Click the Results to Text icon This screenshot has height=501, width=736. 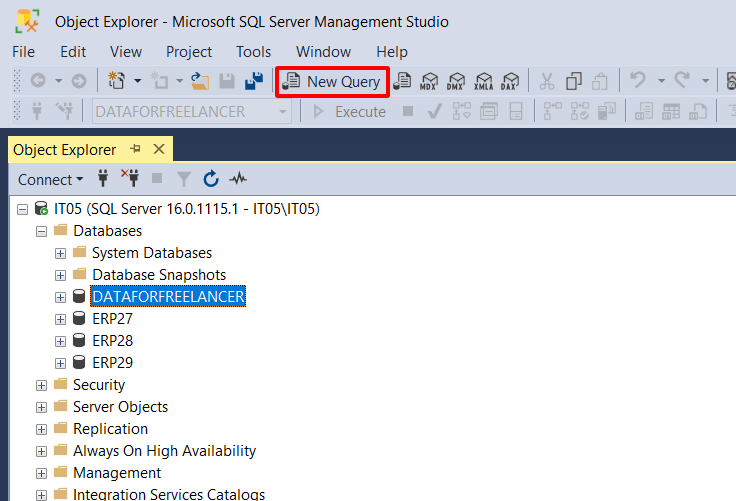(x=644, y=112)
